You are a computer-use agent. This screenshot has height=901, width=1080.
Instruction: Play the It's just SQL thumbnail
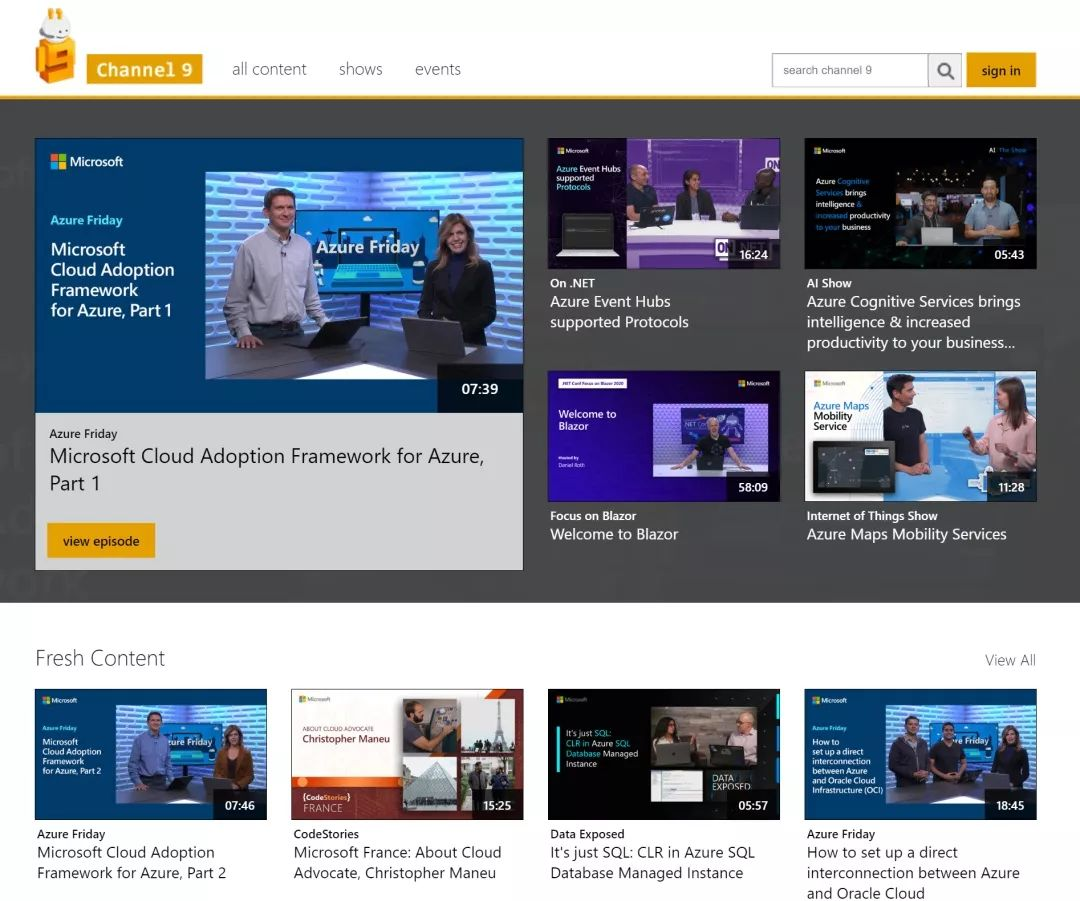point(664,754)
